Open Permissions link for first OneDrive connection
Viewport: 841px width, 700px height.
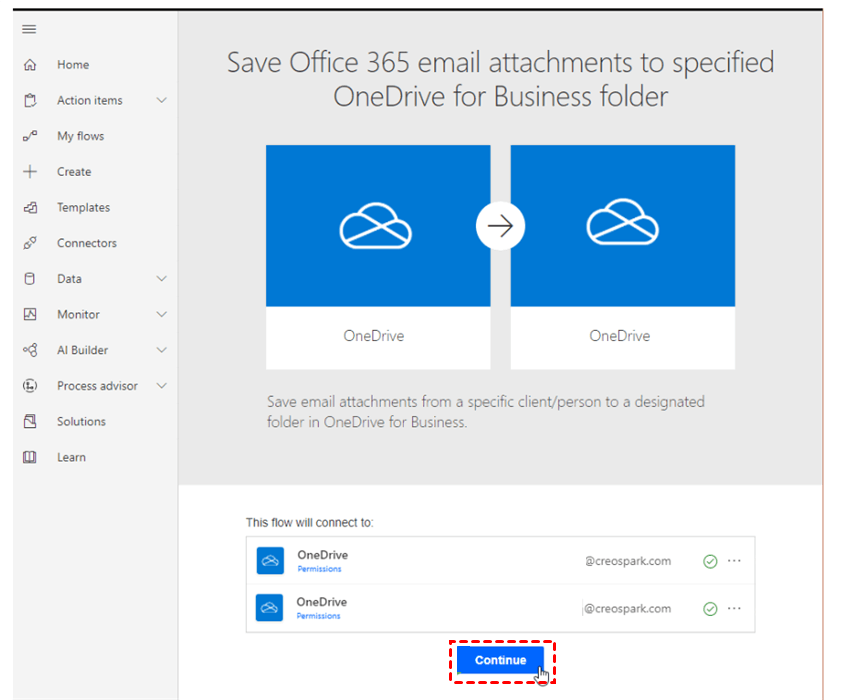tap(319, 569)
